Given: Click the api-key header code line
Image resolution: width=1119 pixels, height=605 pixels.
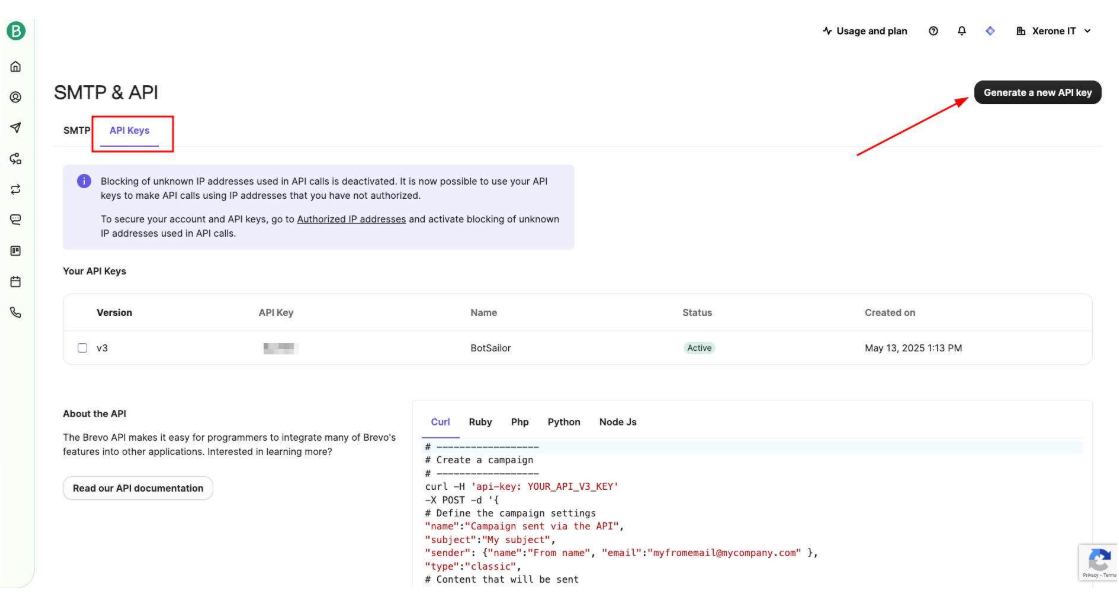Looking at the screenshot, I should [522, 487].
